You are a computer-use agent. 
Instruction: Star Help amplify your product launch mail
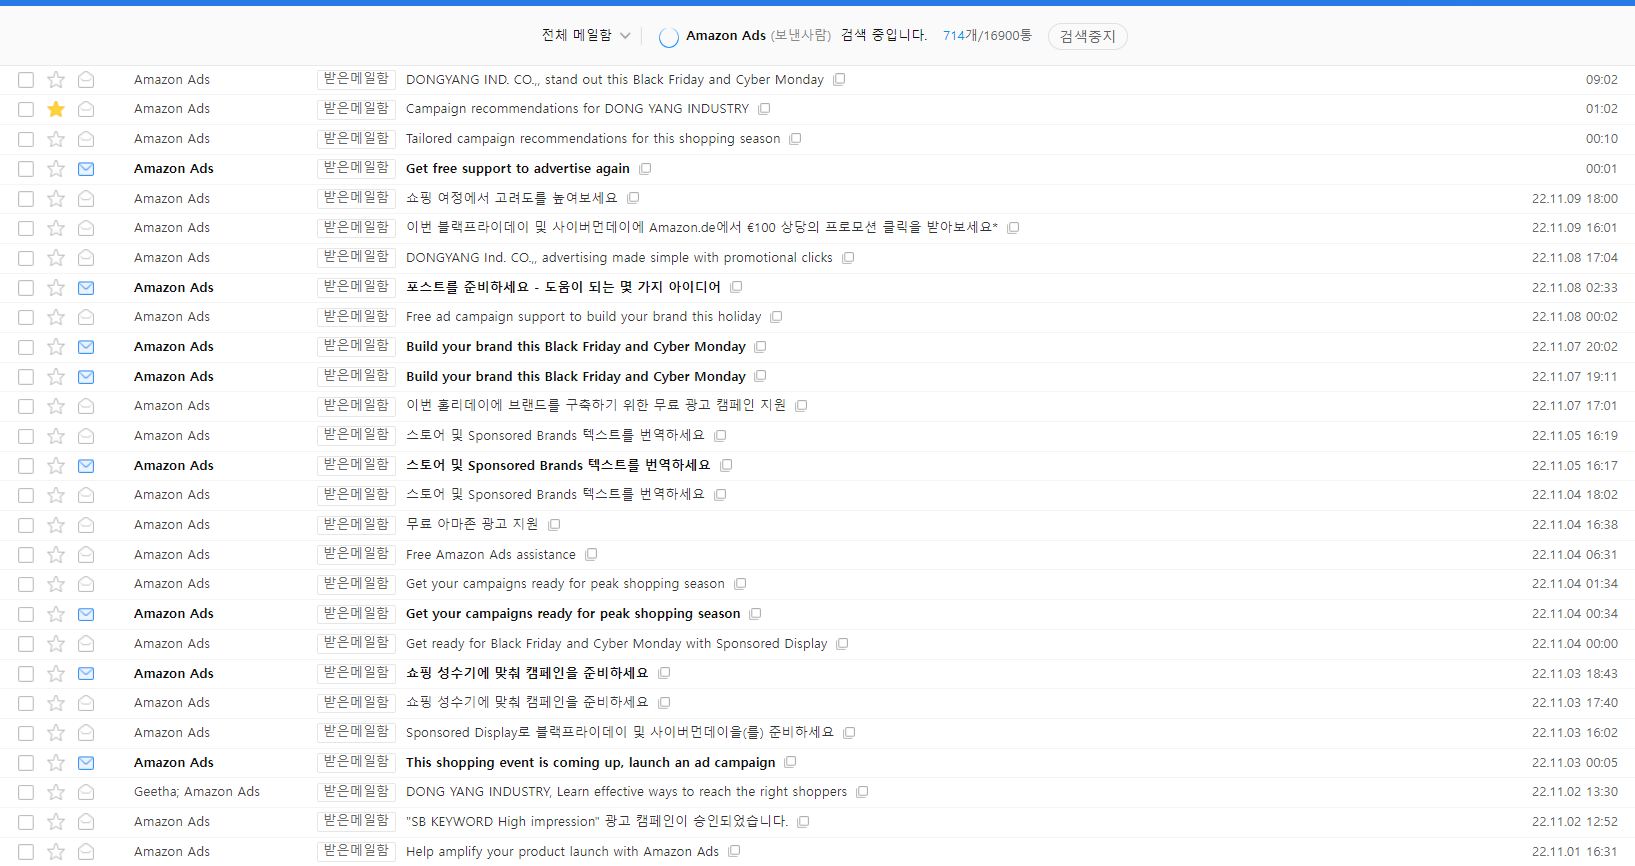pyautogui.click(x=56, y=852)
